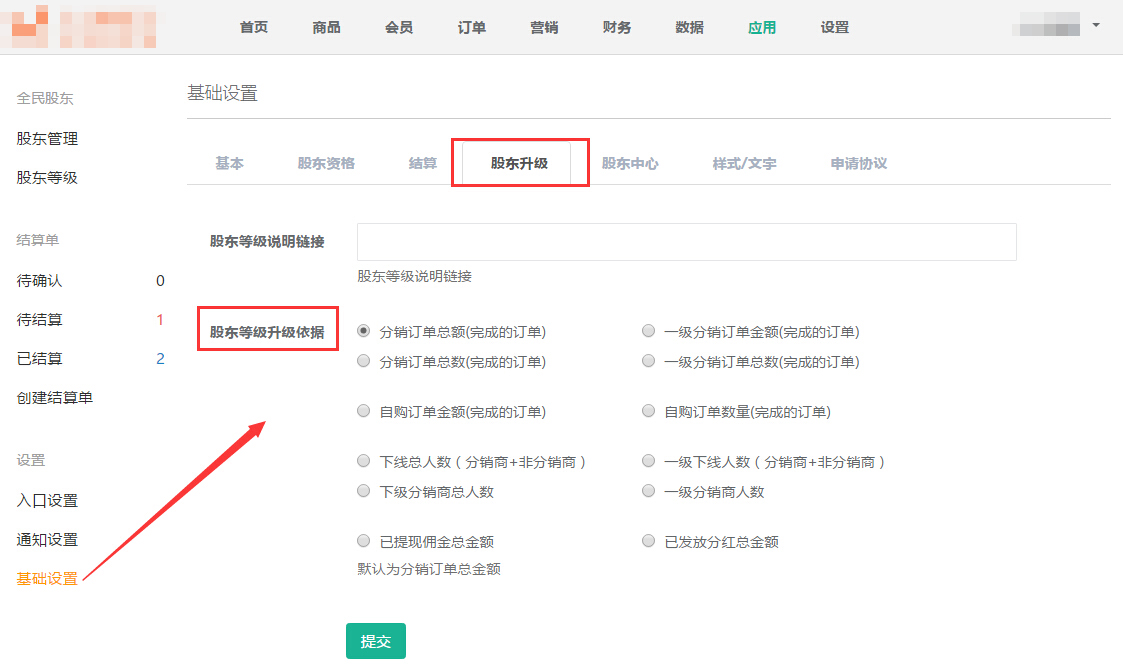Open 待结算 list in sidebar
Screen dimensions: 1123x664
click(40, 320)
